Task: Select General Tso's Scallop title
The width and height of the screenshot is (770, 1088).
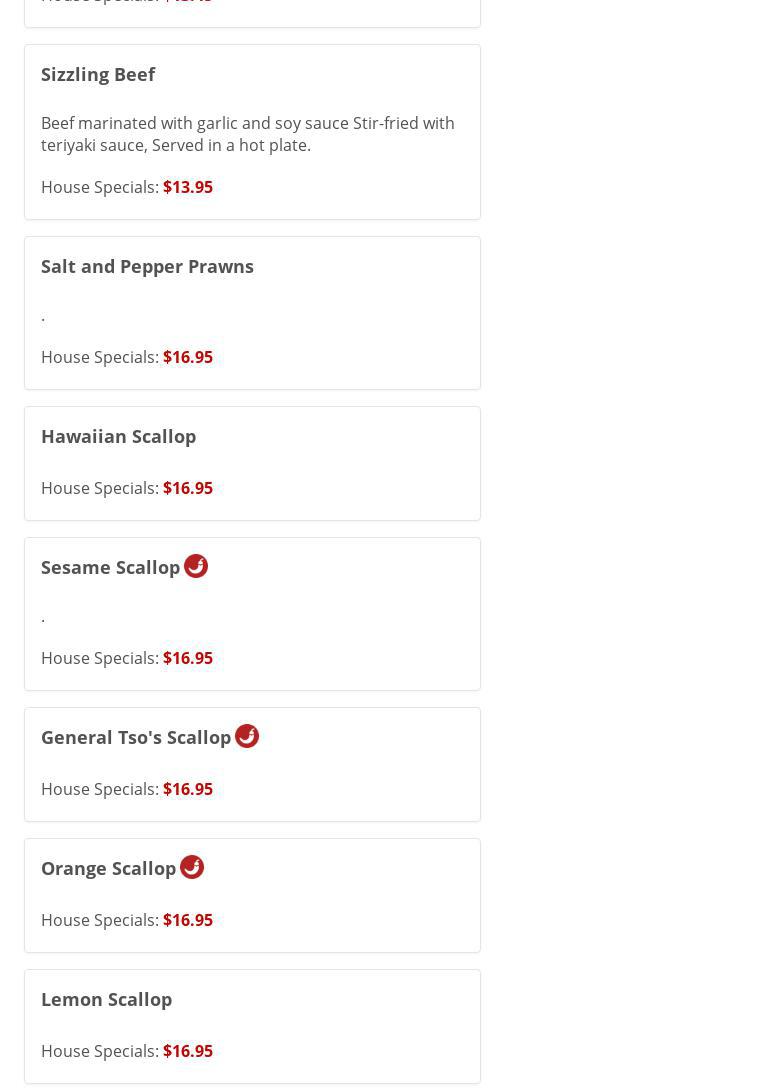Action: [136, 737]
